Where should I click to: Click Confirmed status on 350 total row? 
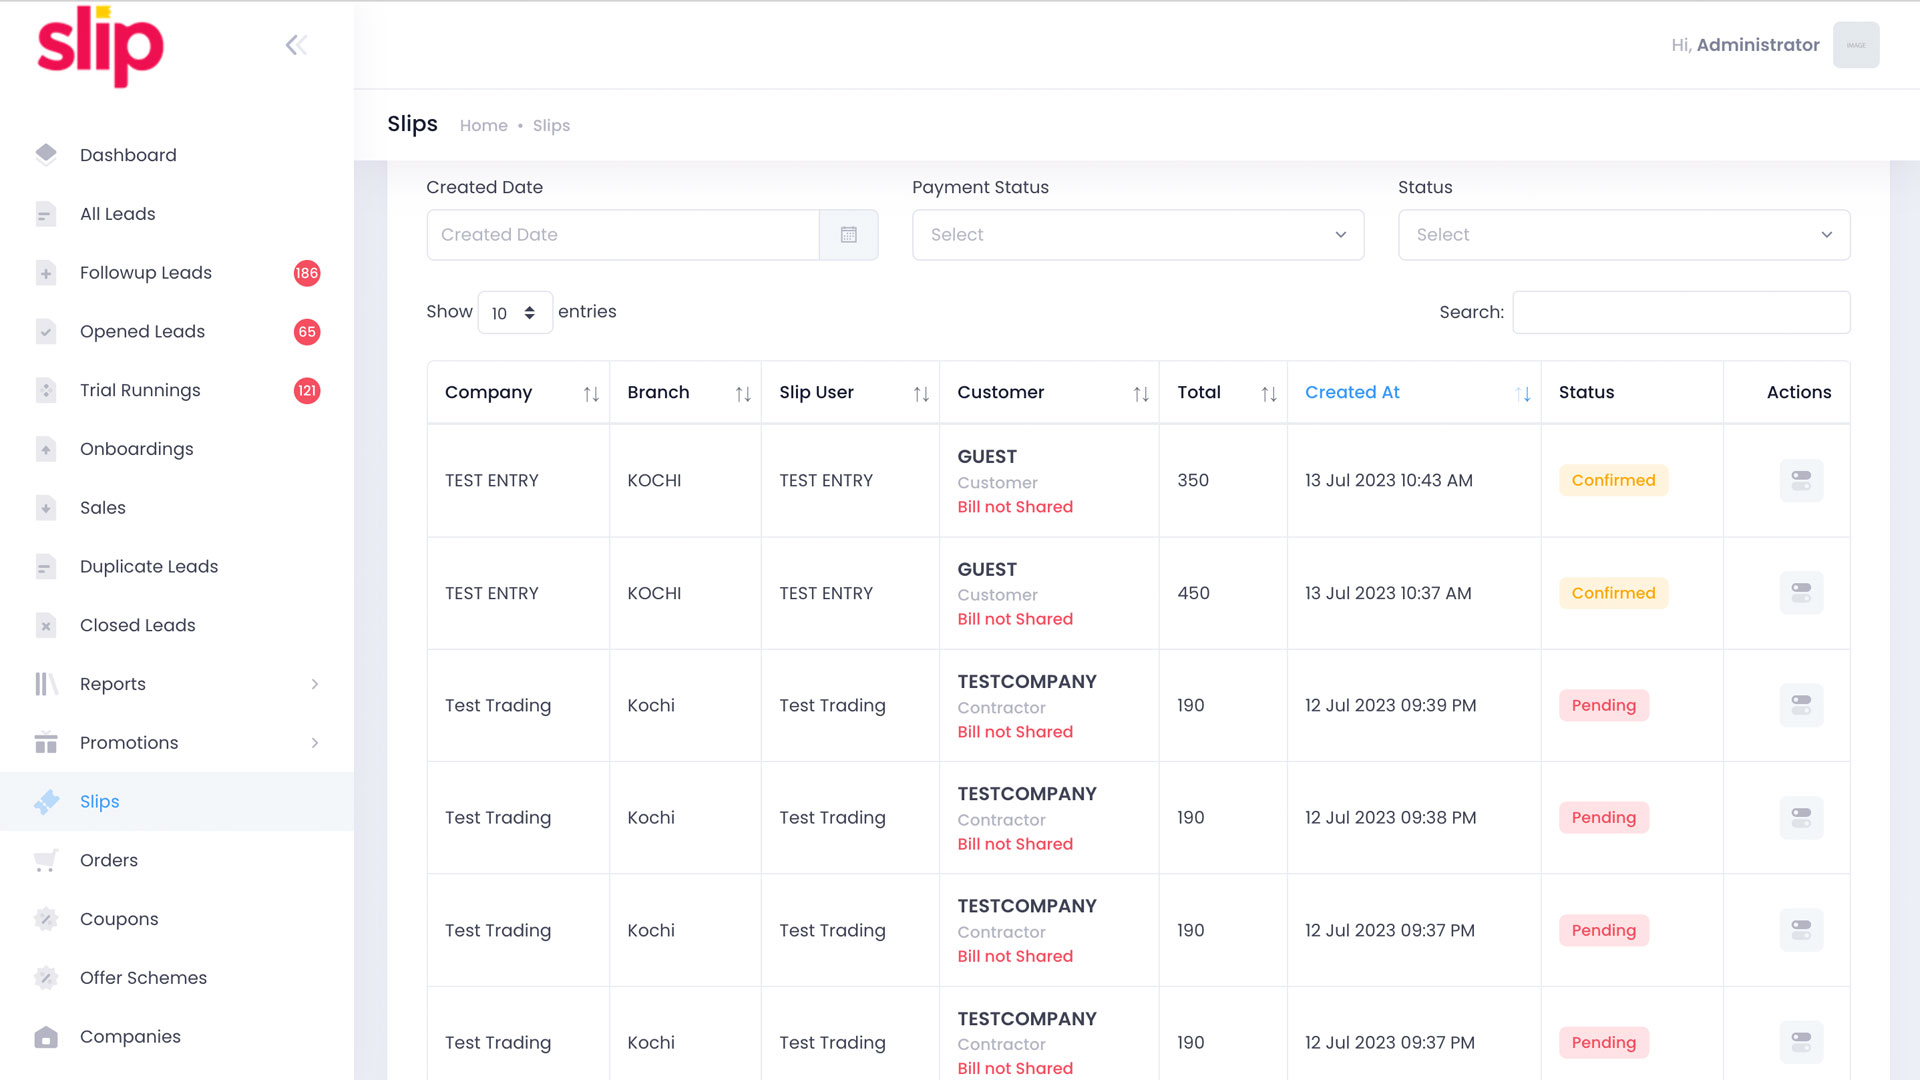tap(1613, 481)
